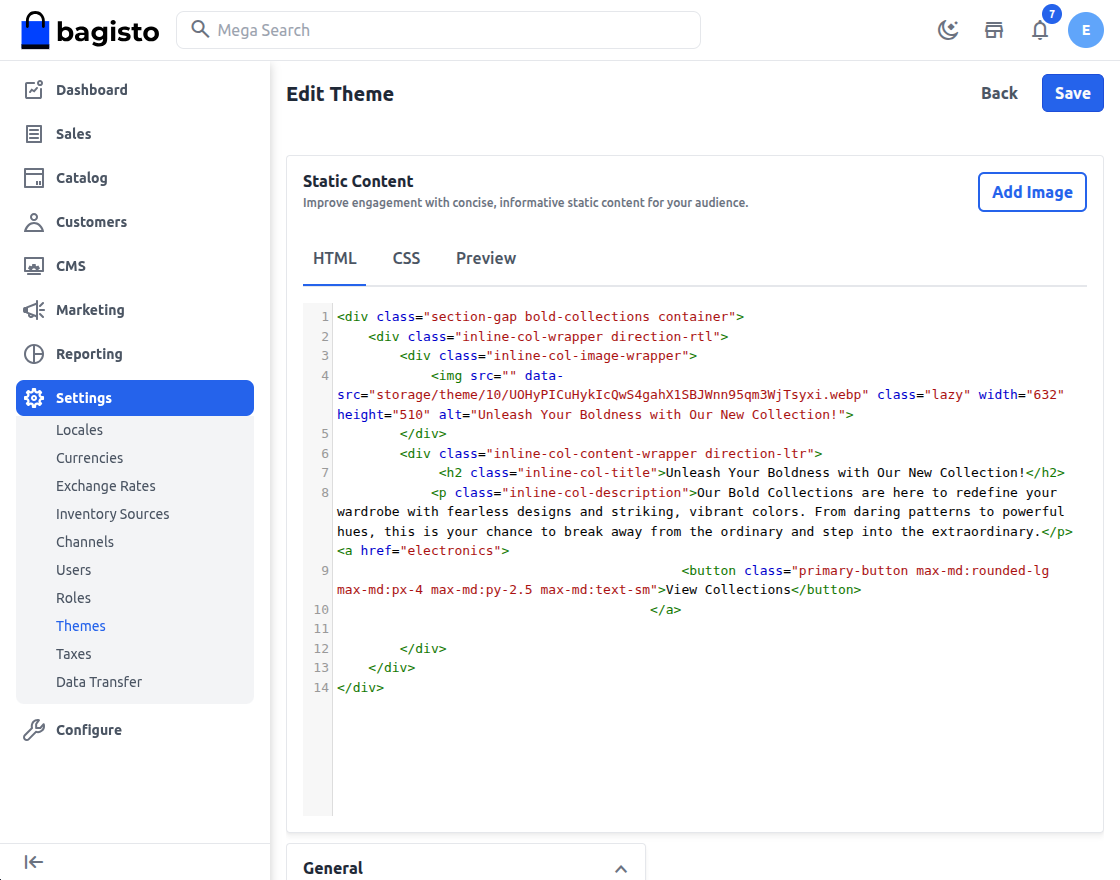Click the Sales sidebar icon
The image size is (1120, 880).
[x=34, y=134]
